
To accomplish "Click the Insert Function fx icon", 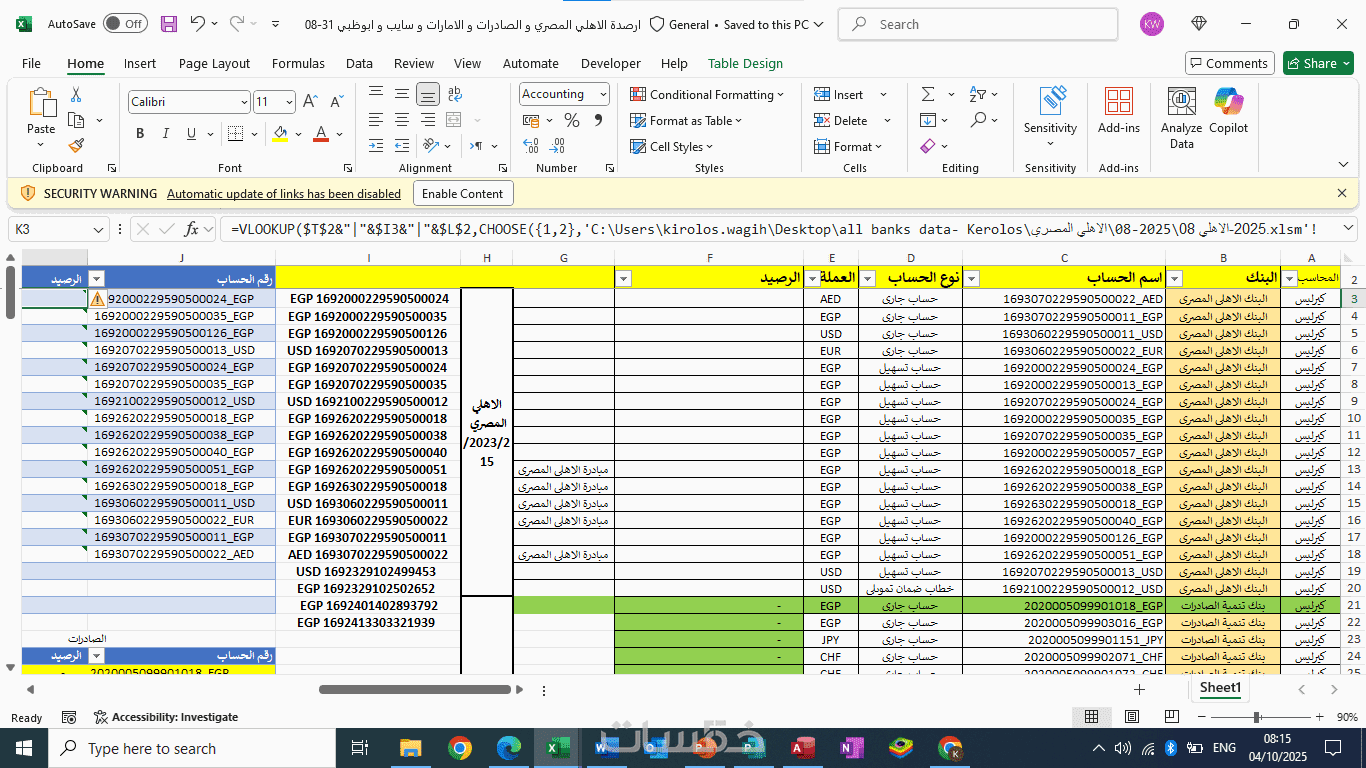I will tap(191, 229).
